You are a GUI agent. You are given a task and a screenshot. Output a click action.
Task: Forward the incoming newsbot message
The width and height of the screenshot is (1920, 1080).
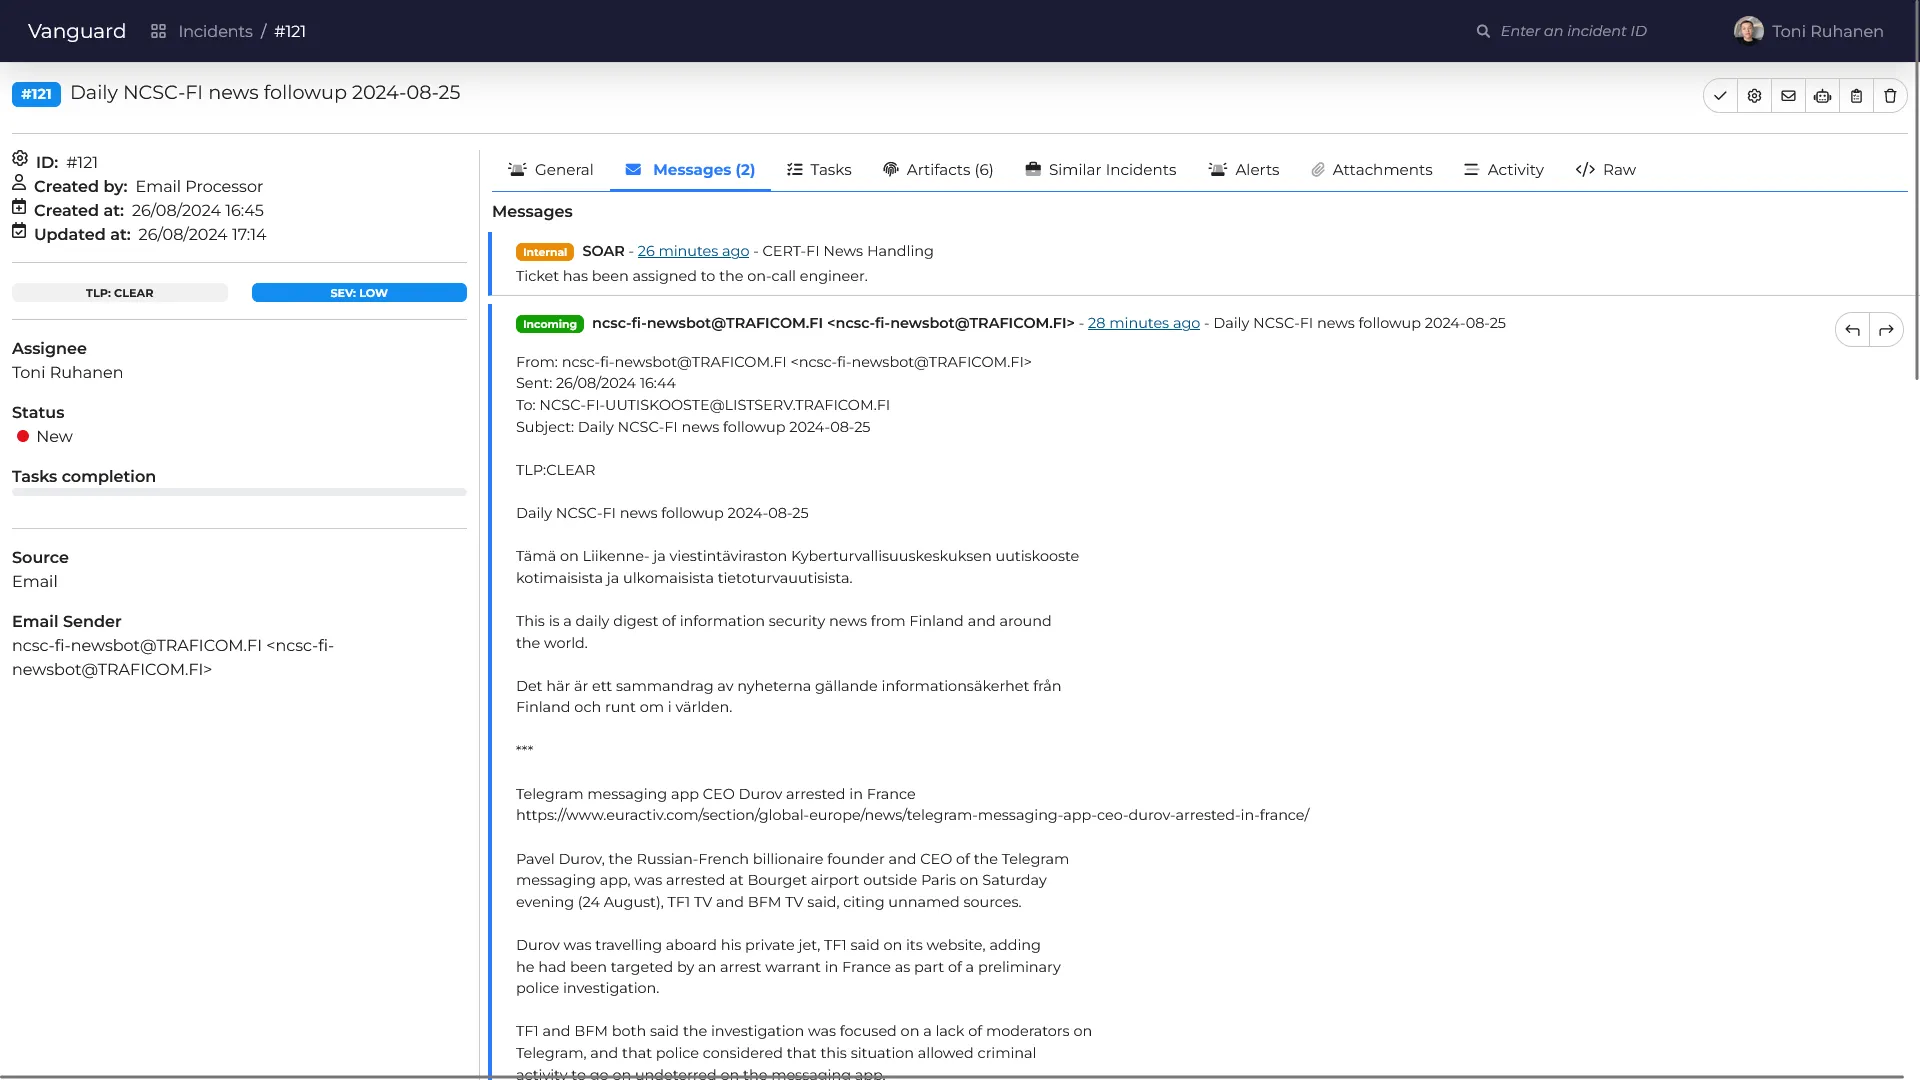[1887, 329]
